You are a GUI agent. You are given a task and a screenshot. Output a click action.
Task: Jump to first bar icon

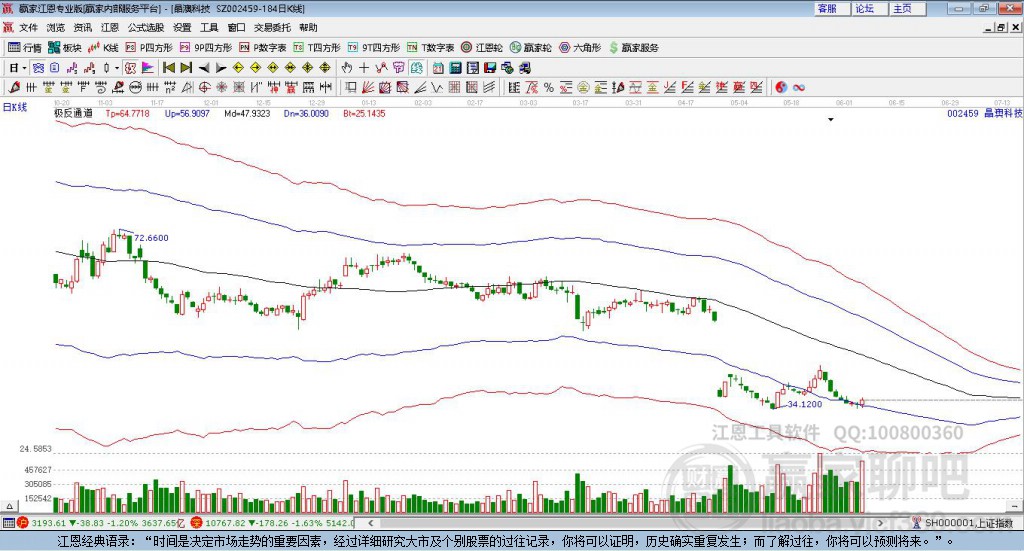[x=169, y=68]
